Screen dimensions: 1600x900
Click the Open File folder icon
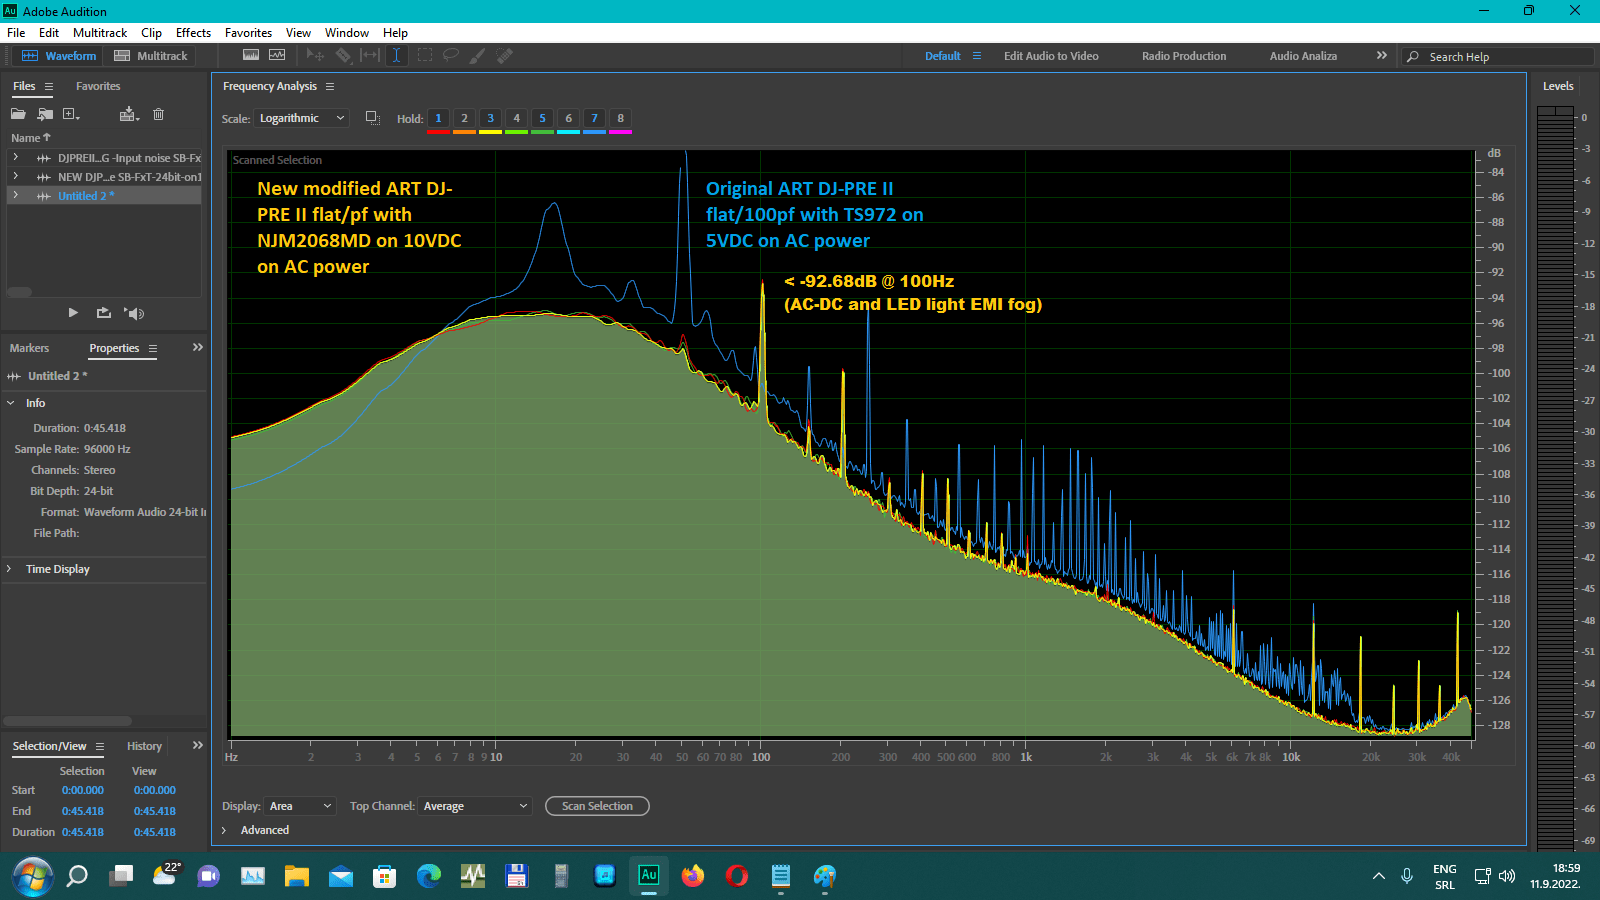(x=18, y=114)
